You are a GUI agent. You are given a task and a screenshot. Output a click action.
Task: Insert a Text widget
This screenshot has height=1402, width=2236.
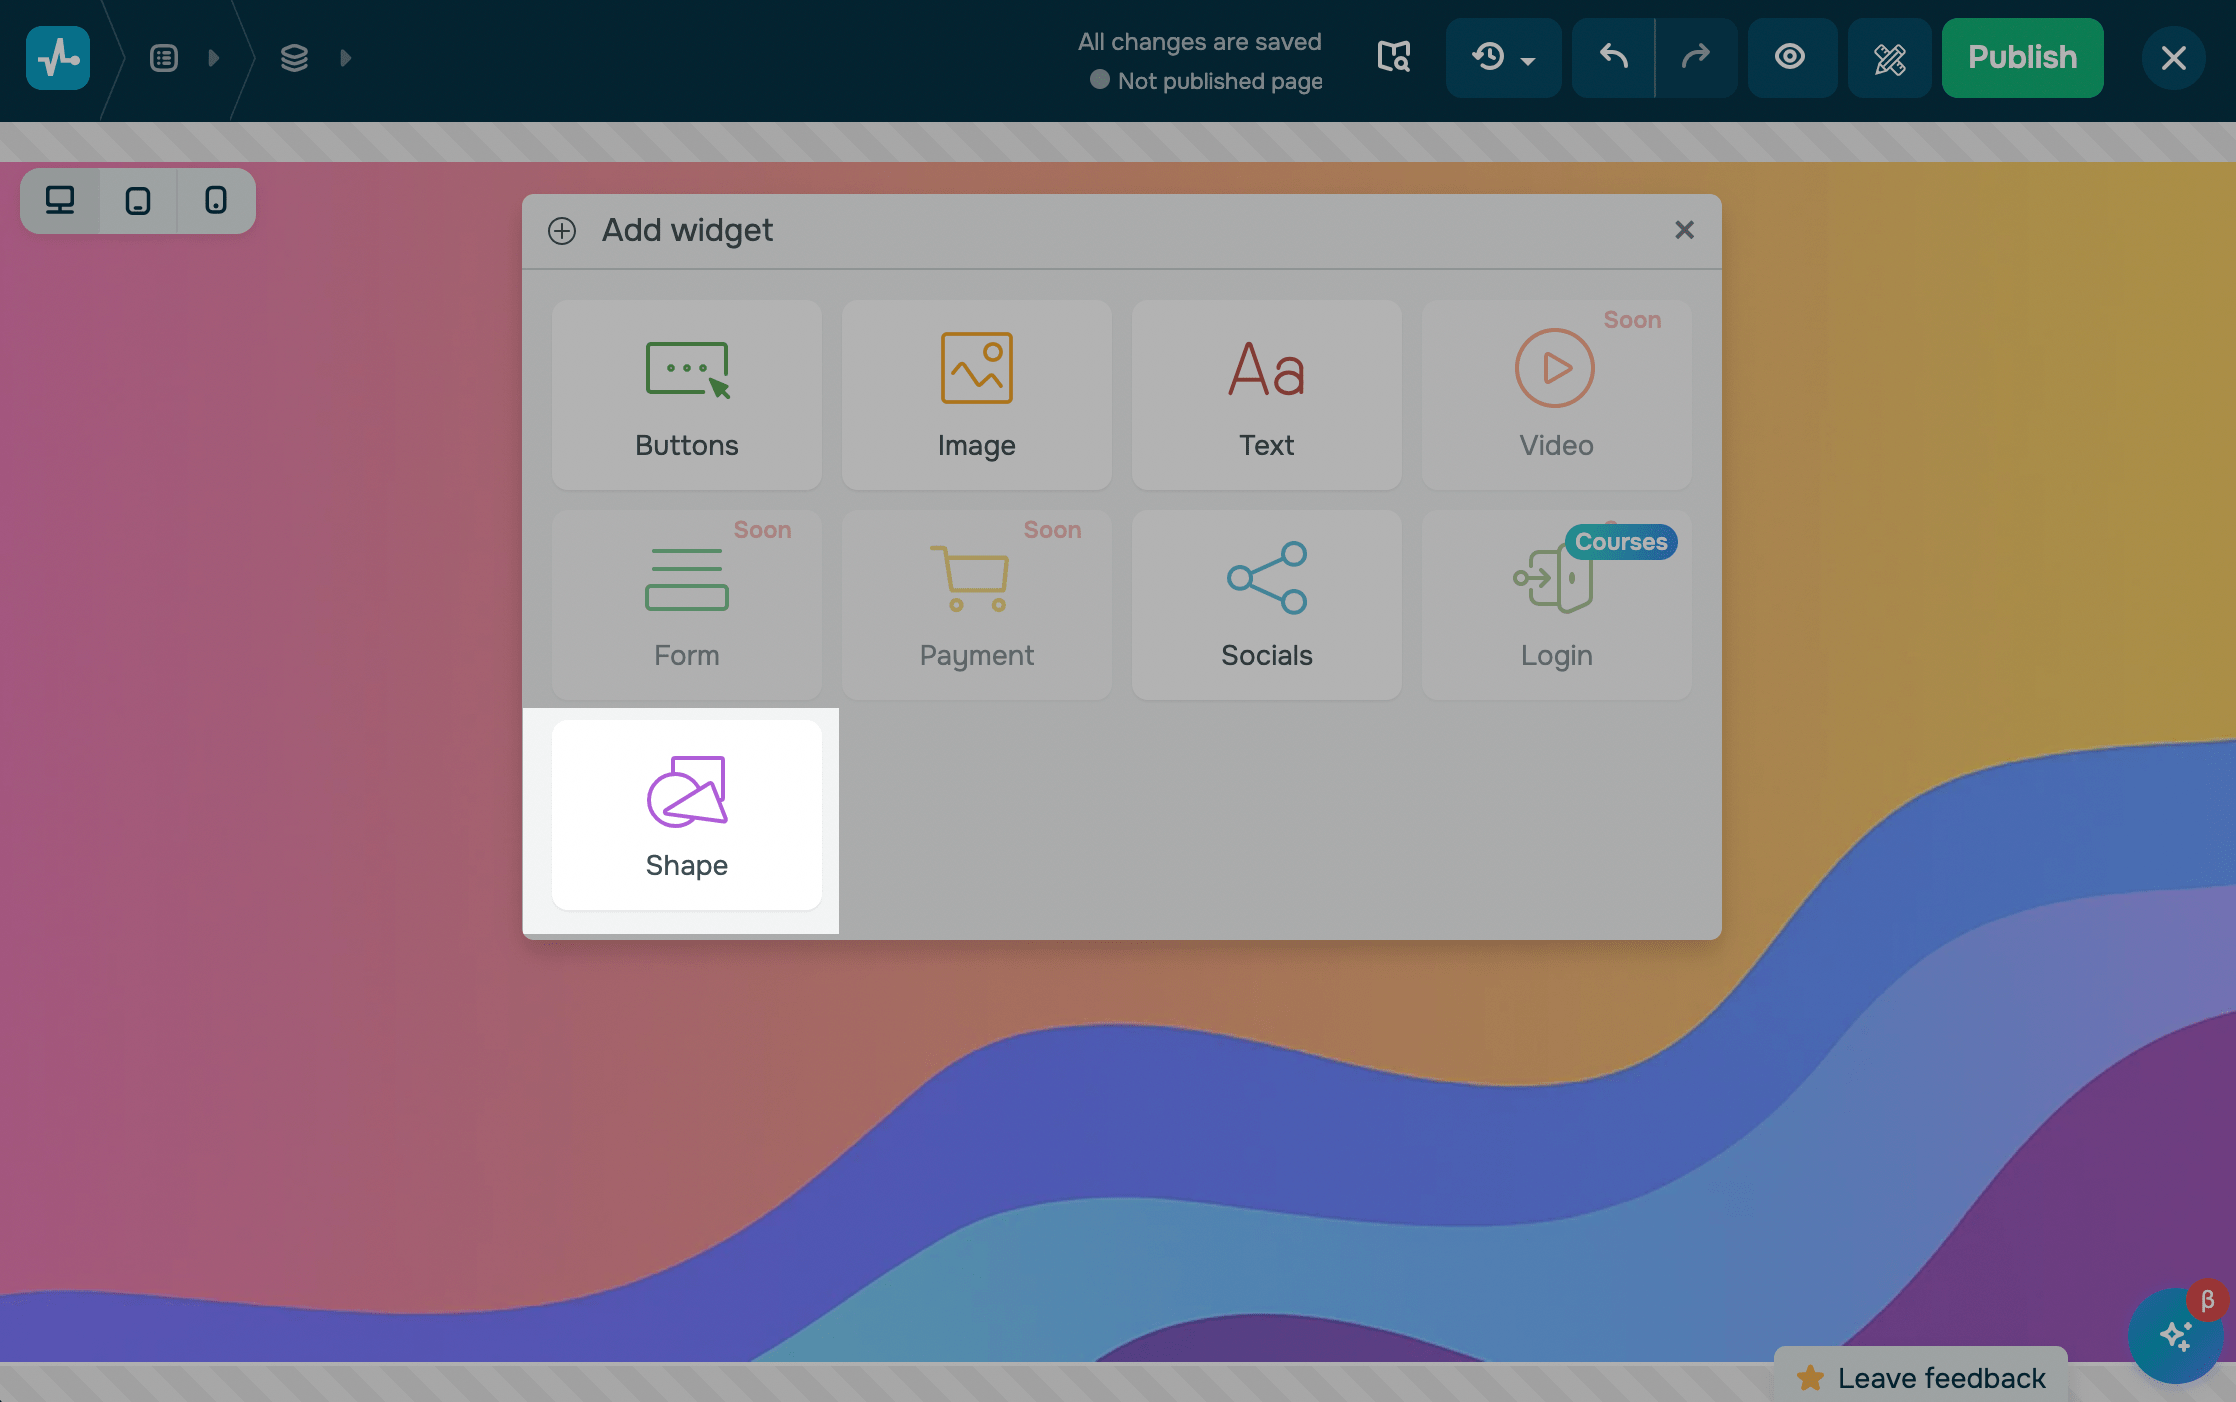(x=1266, y=394)
